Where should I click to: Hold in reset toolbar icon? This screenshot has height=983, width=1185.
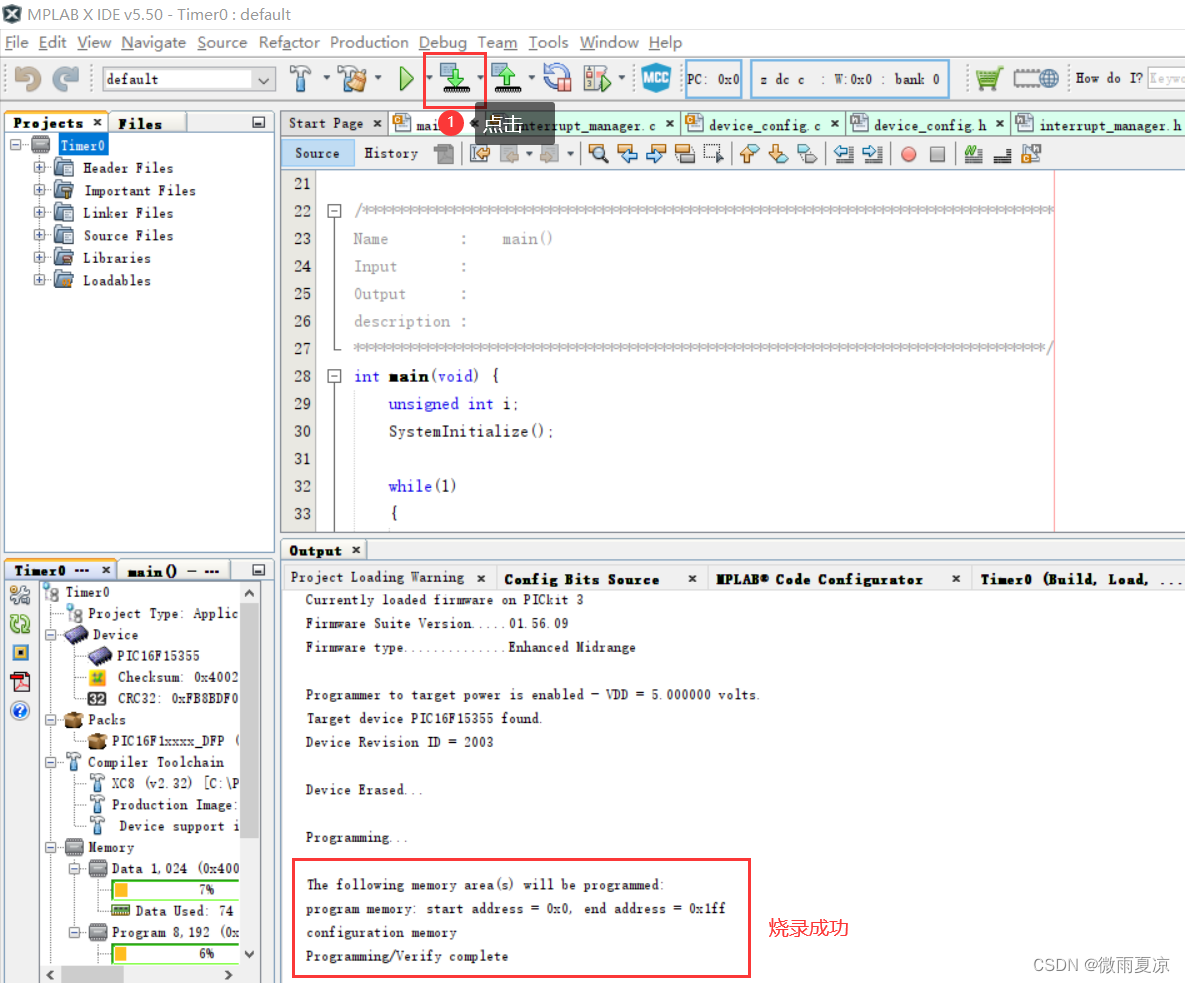click(558, 79)
